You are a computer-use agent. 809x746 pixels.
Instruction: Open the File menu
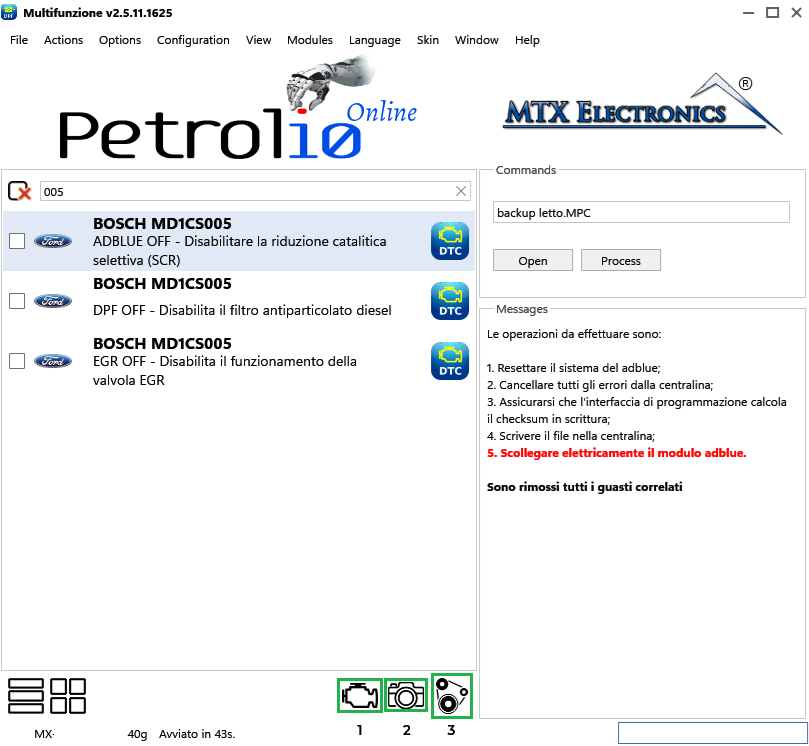click(x=19, y=40)
